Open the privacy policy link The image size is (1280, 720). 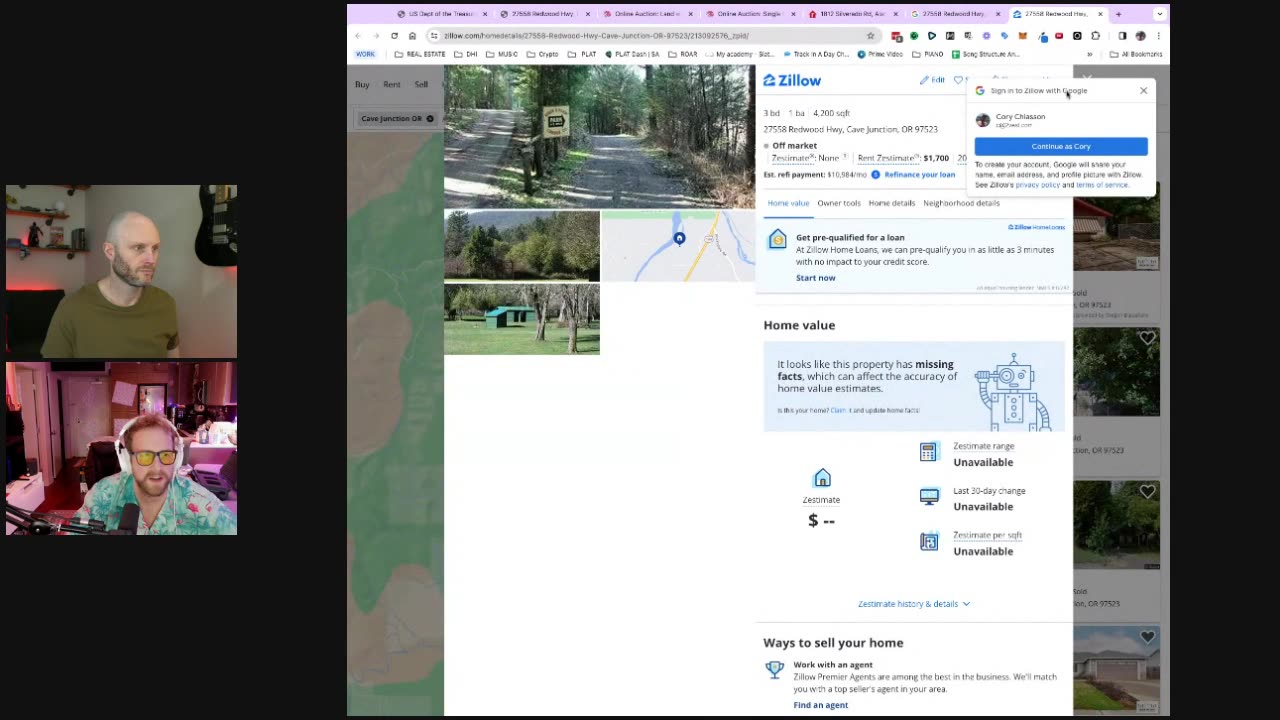pyautogui.click(x=1038, y=185)
